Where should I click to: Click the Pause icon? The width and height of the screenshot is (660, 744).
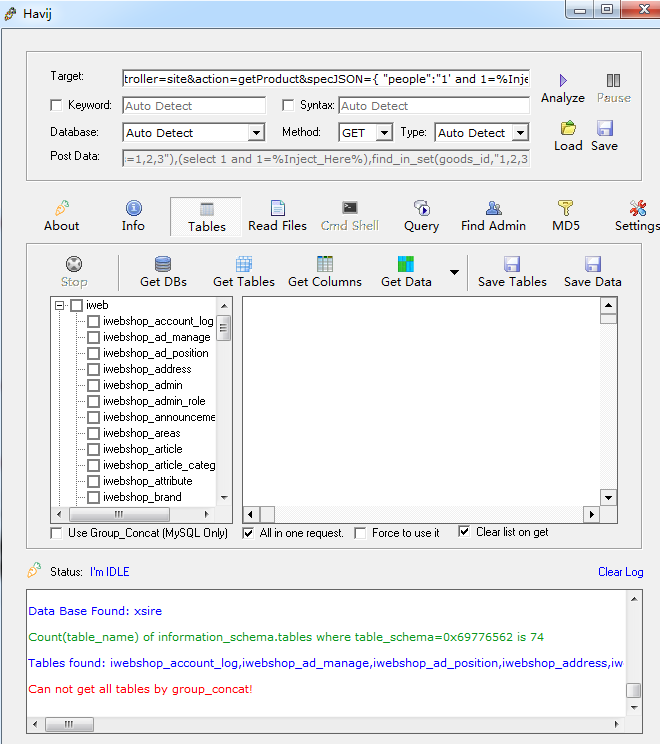tap(614, 80)
